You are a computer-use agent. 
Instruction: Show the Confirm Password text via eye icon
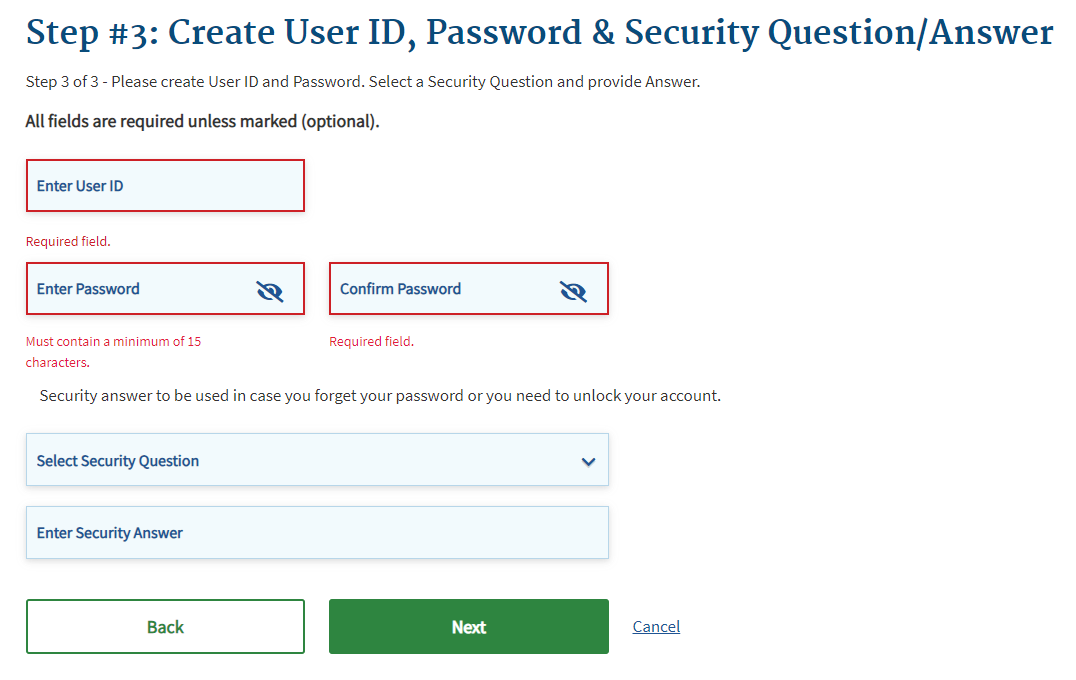573,291
